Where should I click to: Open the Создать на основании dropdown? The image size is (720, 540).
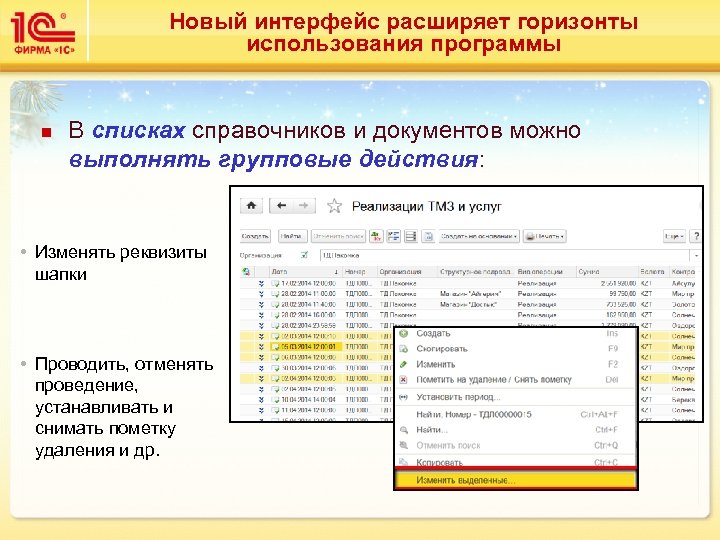(479, 236)
